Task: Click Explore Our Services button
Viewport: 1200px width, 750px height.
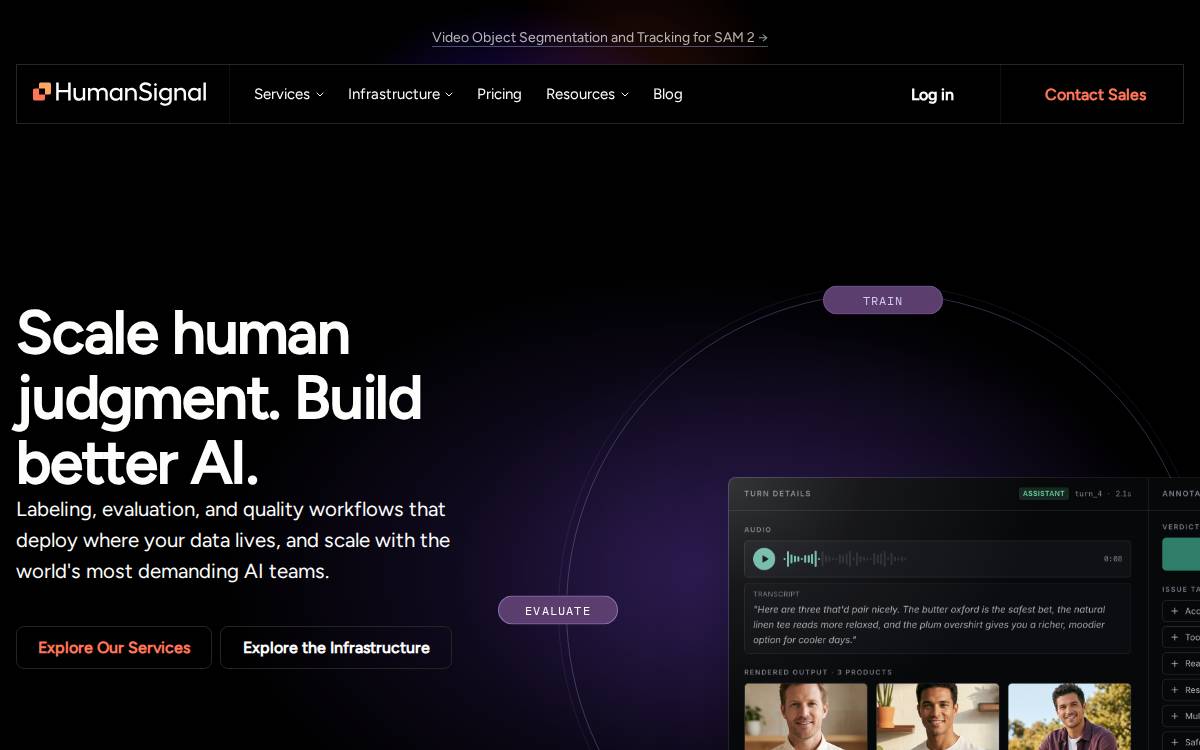Action: [114, 647]
